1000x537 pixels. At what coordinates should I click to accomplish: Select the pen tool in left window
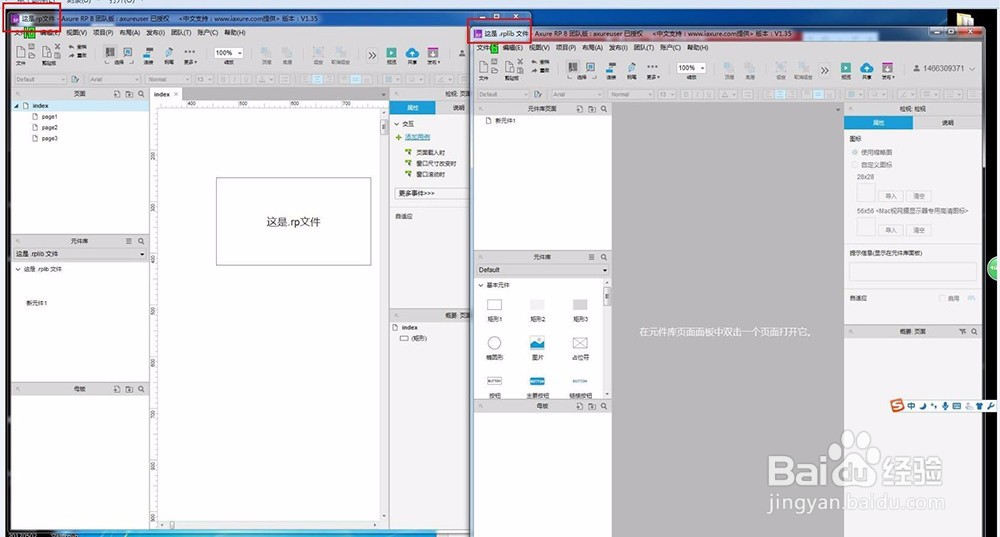pyautogui.click(x=169, y=52)
